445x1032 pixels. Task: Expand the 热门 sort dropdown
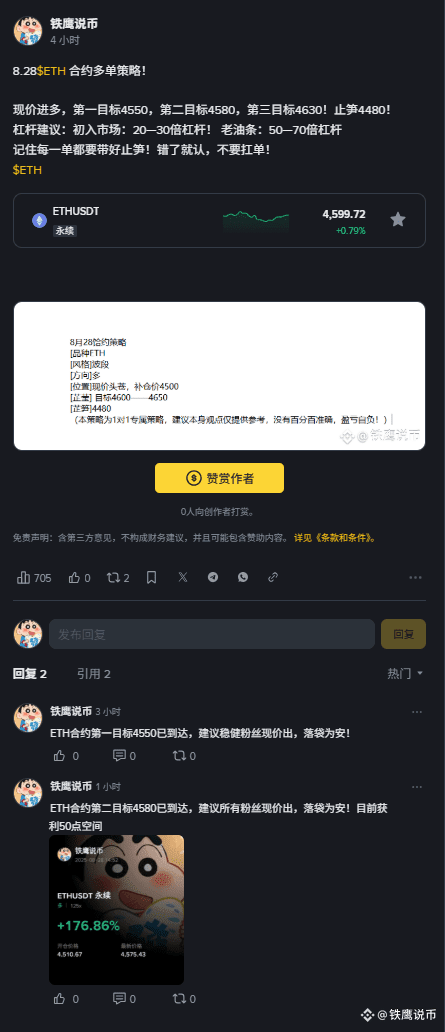(406, 673)
